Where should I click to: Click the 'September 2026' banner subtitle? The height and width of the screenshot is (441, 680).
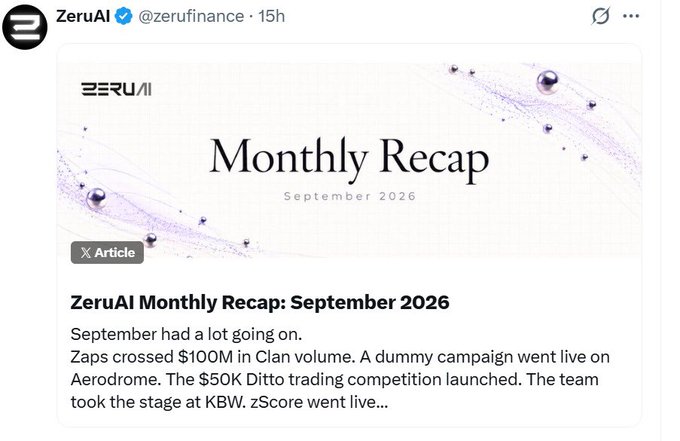(350, 196)
